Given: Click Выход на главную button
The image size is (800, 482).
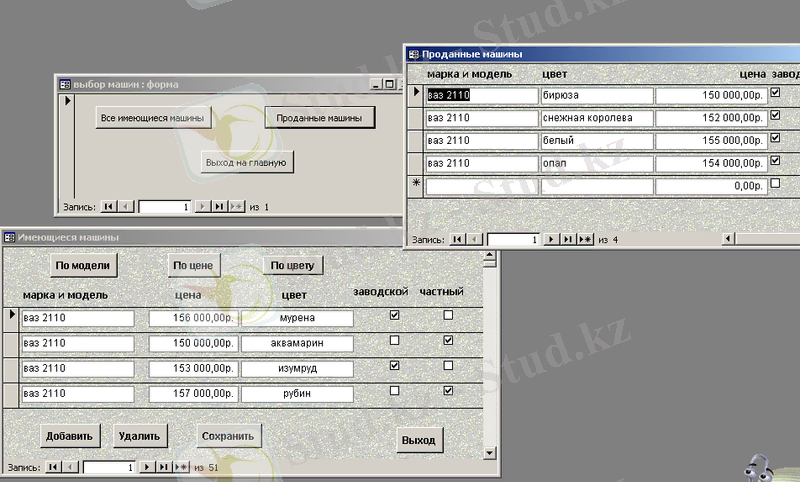Looking at the screenshot, I should pyautogui.click(x=246, y=163).
